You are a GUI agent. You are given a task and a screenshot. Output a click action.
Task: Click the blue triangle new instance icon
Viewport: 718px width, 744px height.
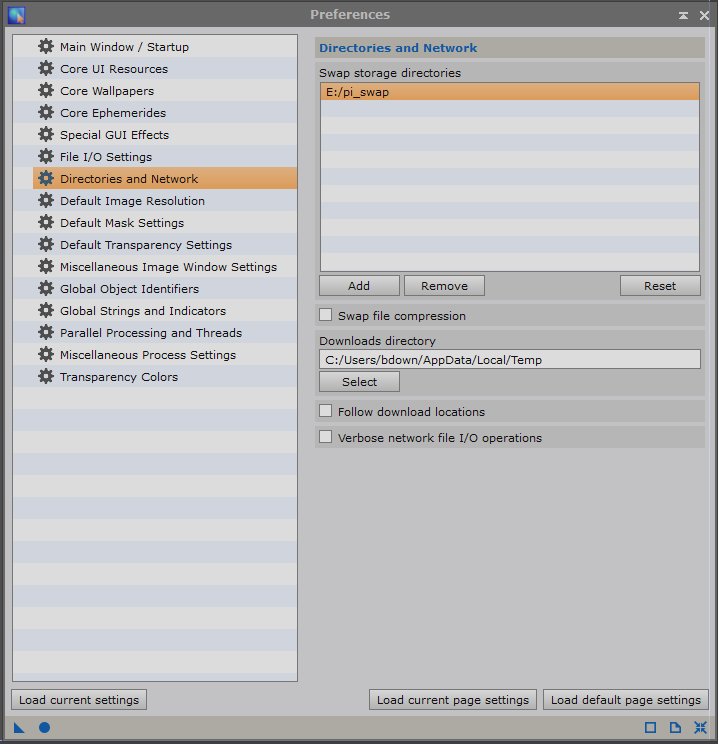click(x=19, y=727)
